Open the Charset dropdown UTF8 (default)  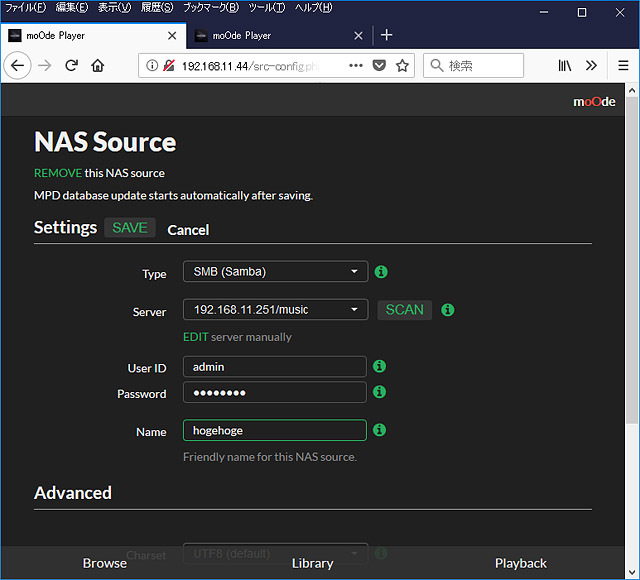pyautogui.click(x=276, y=553)
